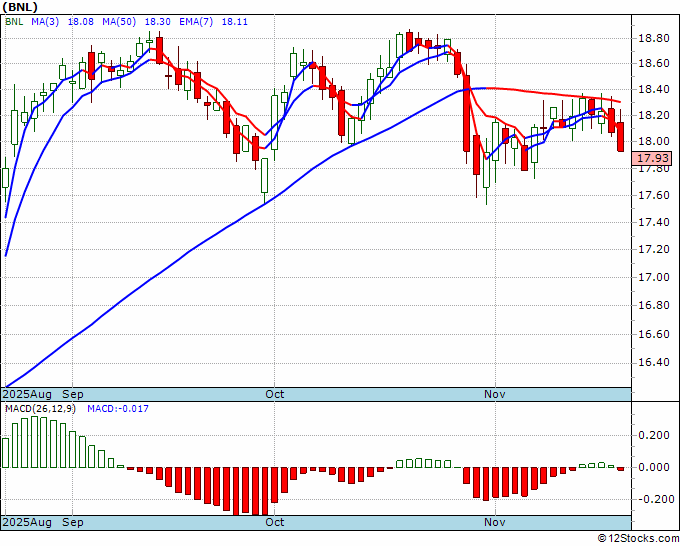This screenshot has width=680, height=546.
Task: Click the 18.80 price axis label
Action: pos(654,39)
